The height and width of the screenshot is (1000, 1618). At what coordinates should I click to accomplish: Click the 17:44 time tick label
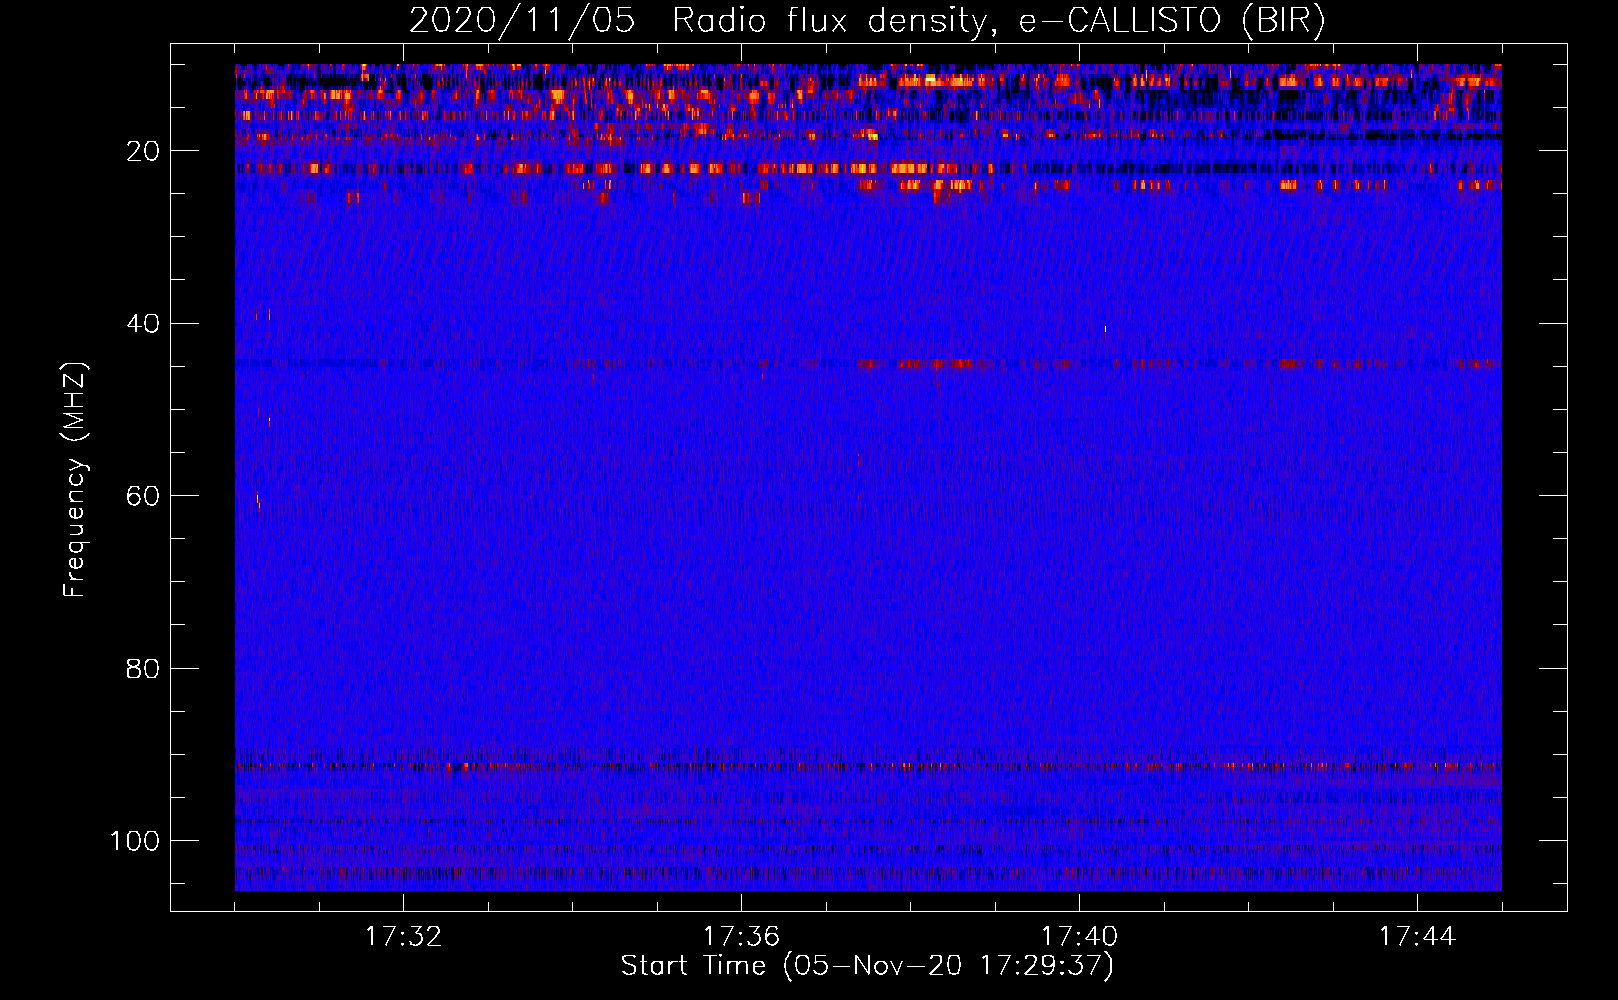1417,937
